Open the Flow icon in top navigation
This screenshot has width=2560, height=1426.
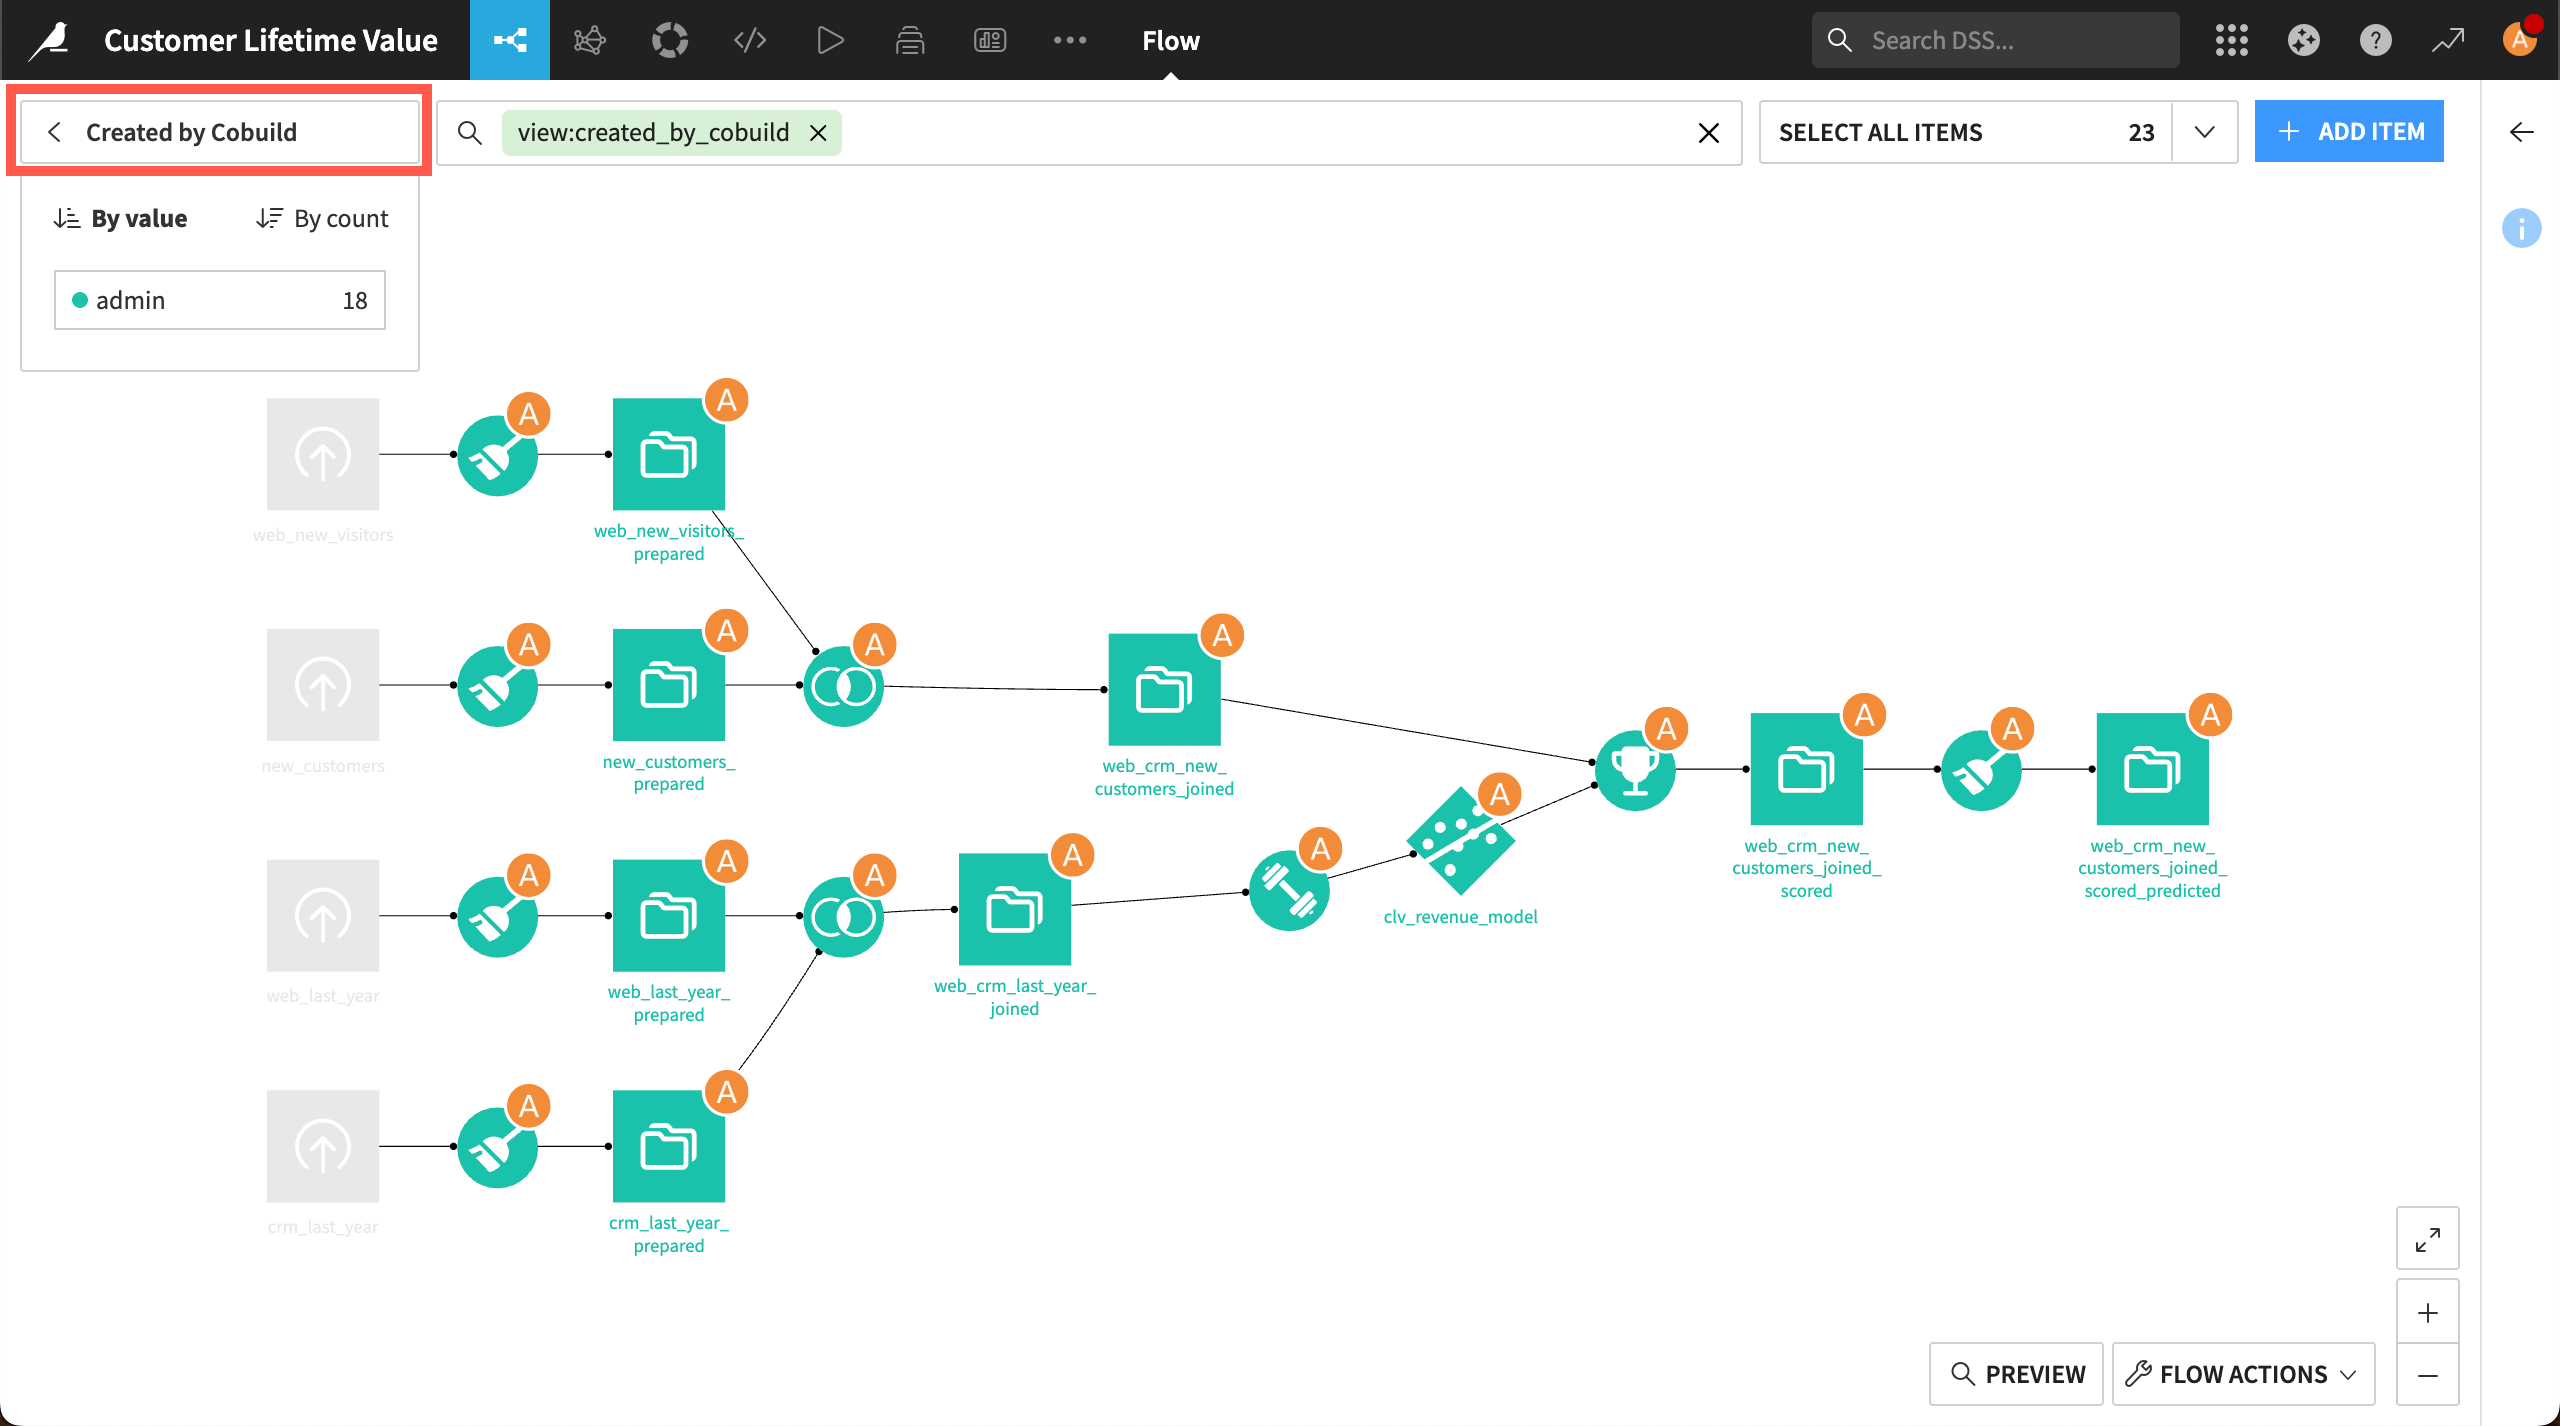tap(510, 40)
